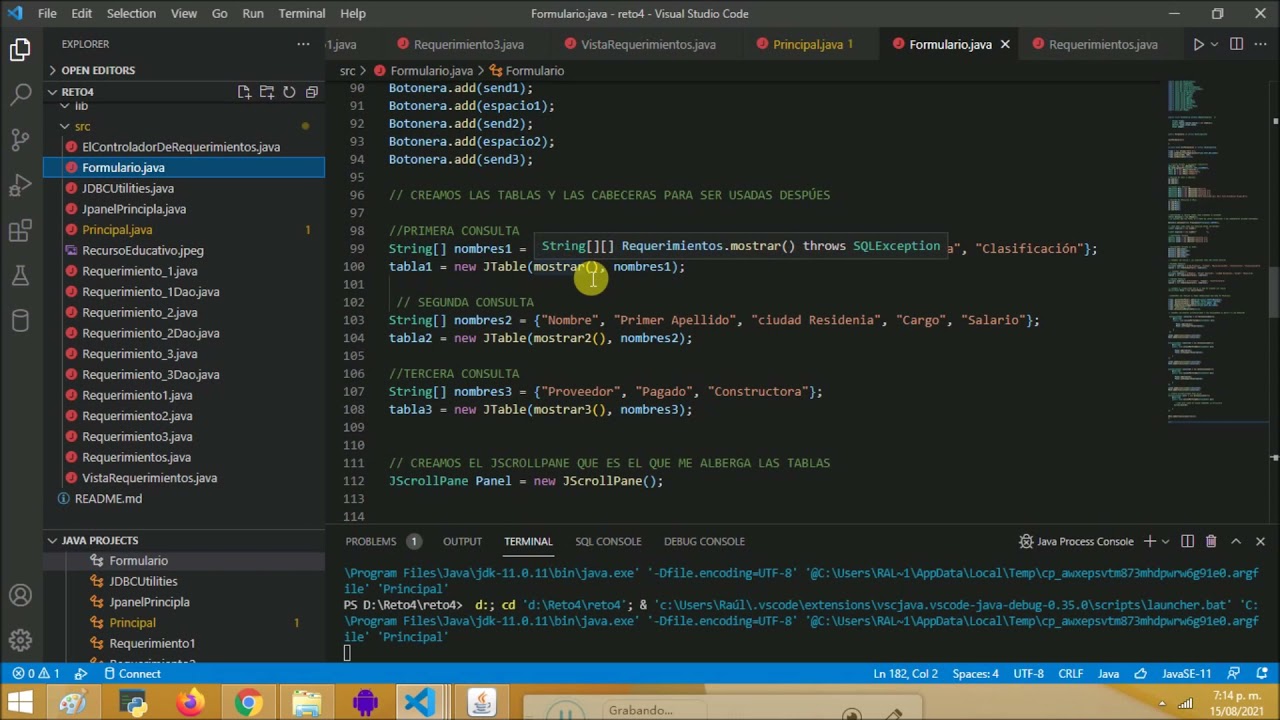The height and width of the screenshot is (720, 1280).
Task: Split the editor to the right
Action: 1236,44
